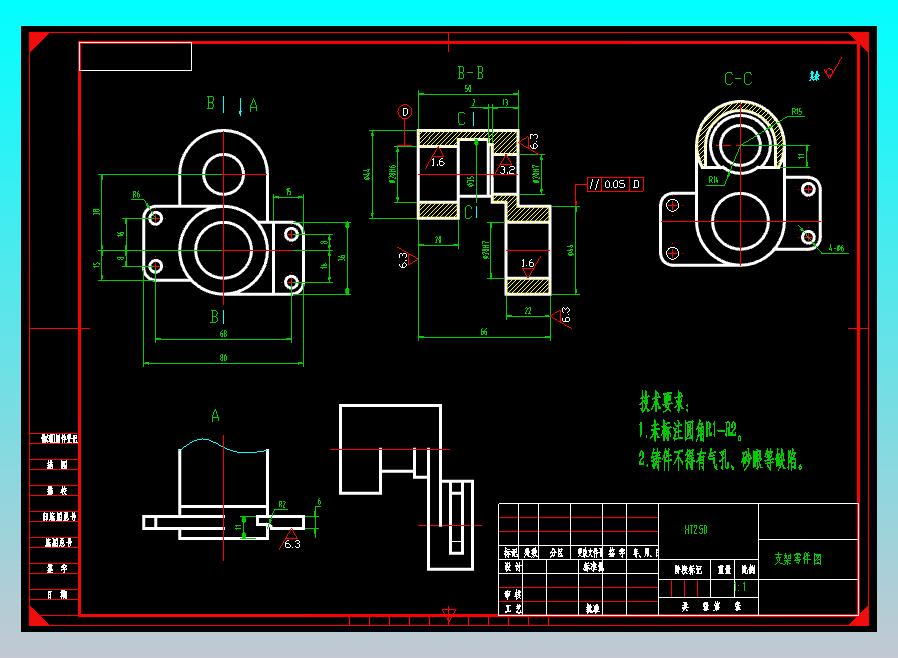The width and height of the screenshot is (898, 658).
Task: Click the 6.3 roughness symbol in view A
Action: 292,539
